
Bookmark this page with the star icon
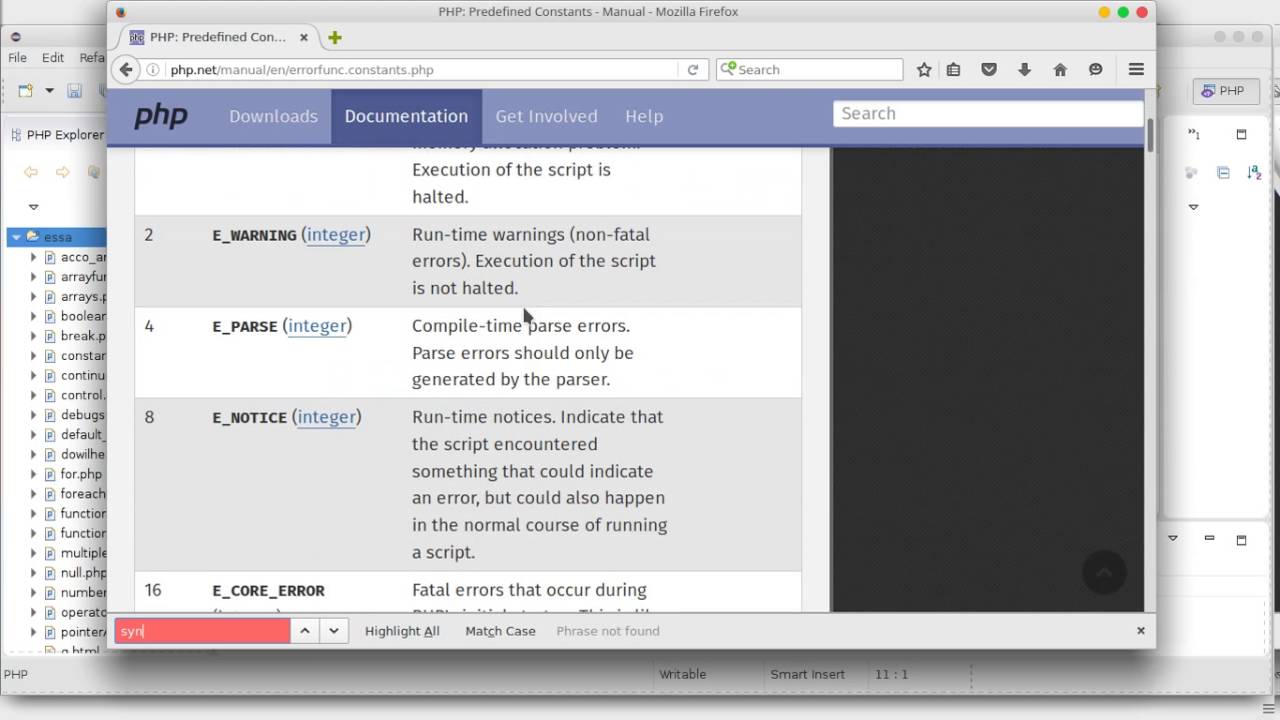(x=924, y=70)
